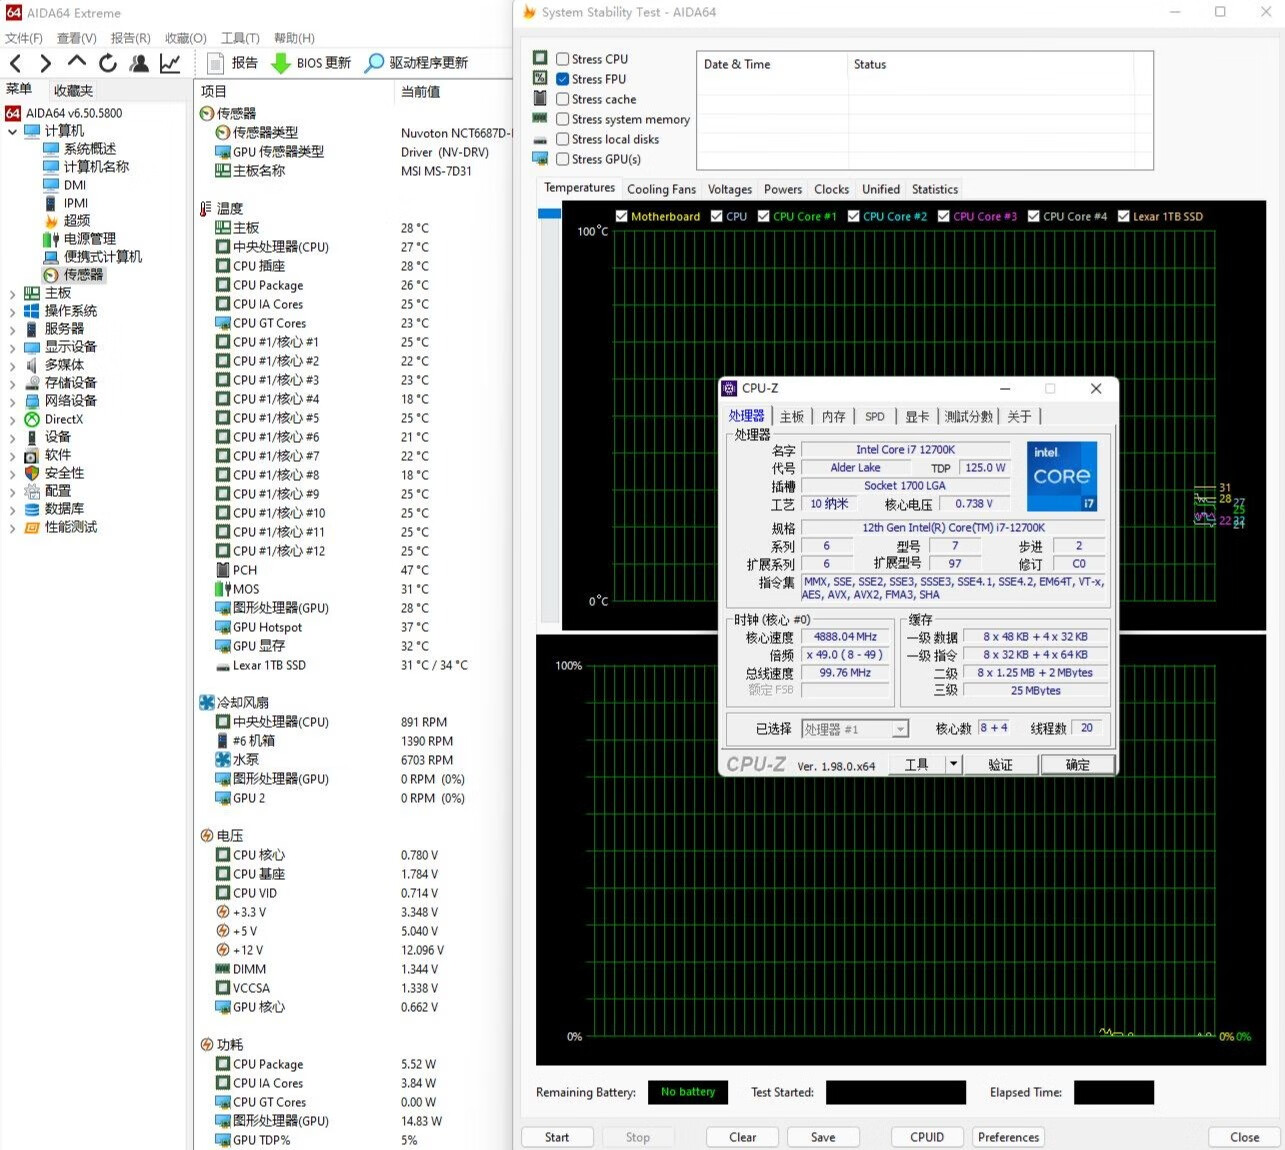Click the cache chip icon beside Stress cache
This screenshot has width=1285, height=1150.
point(540,98)
